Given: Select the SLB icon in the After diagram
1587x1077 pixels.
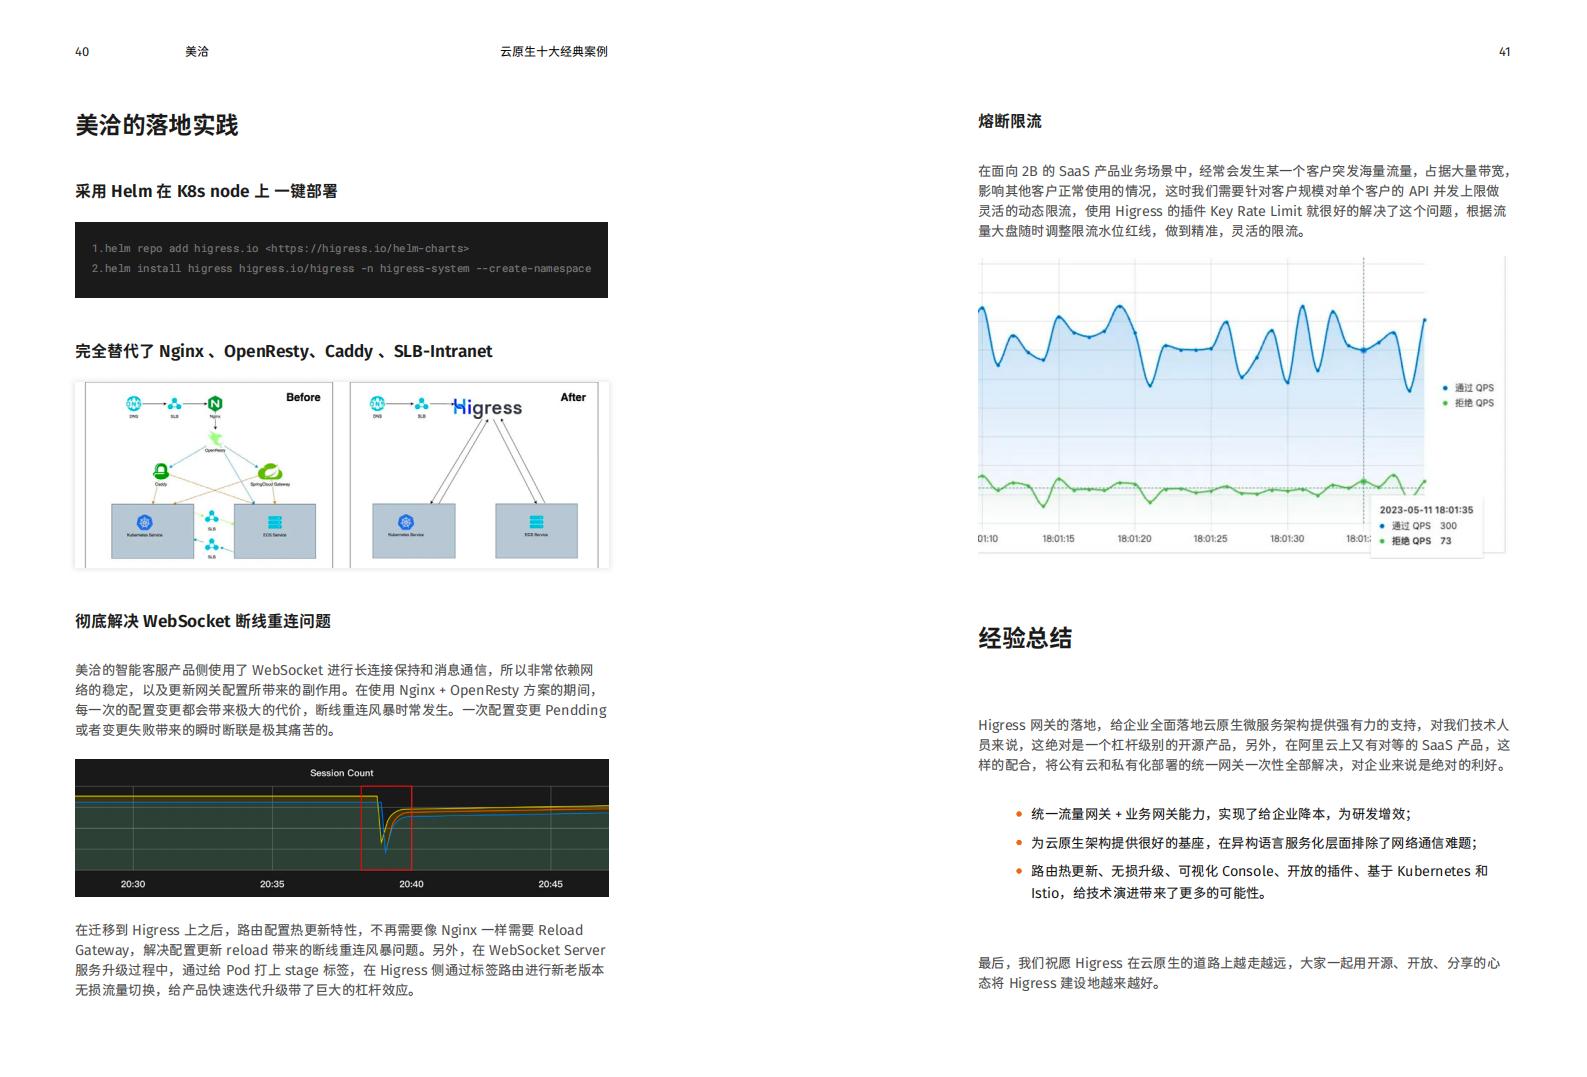Looking at the screenshot, I should [x=421, y=404].
